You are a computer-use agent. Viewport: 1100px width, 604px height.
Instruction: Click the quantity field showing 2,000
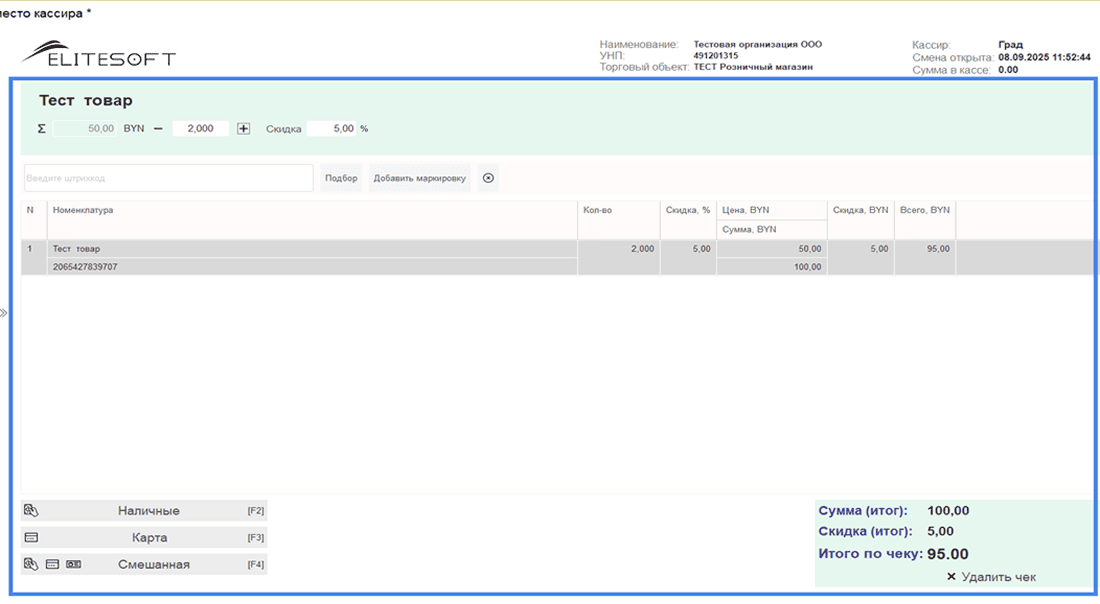(x=200, y=129)
